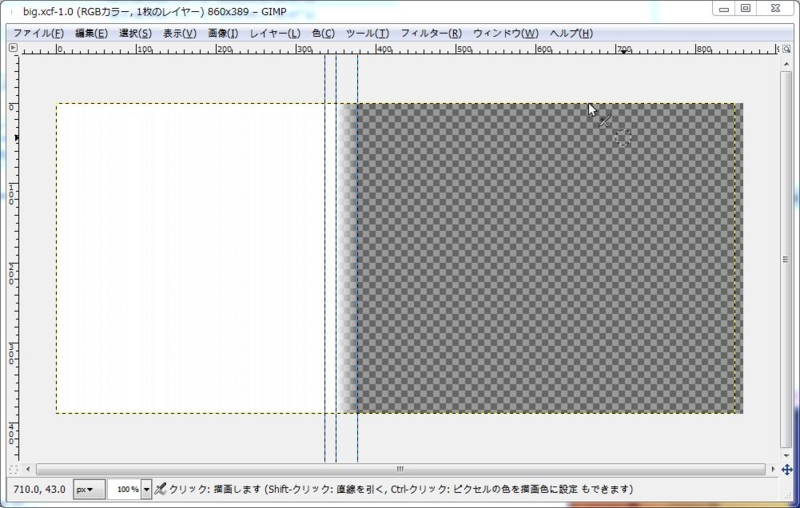Screen dimensions: 800x508
Task: Open the 編集(E) menu
Action: (91, 34)
